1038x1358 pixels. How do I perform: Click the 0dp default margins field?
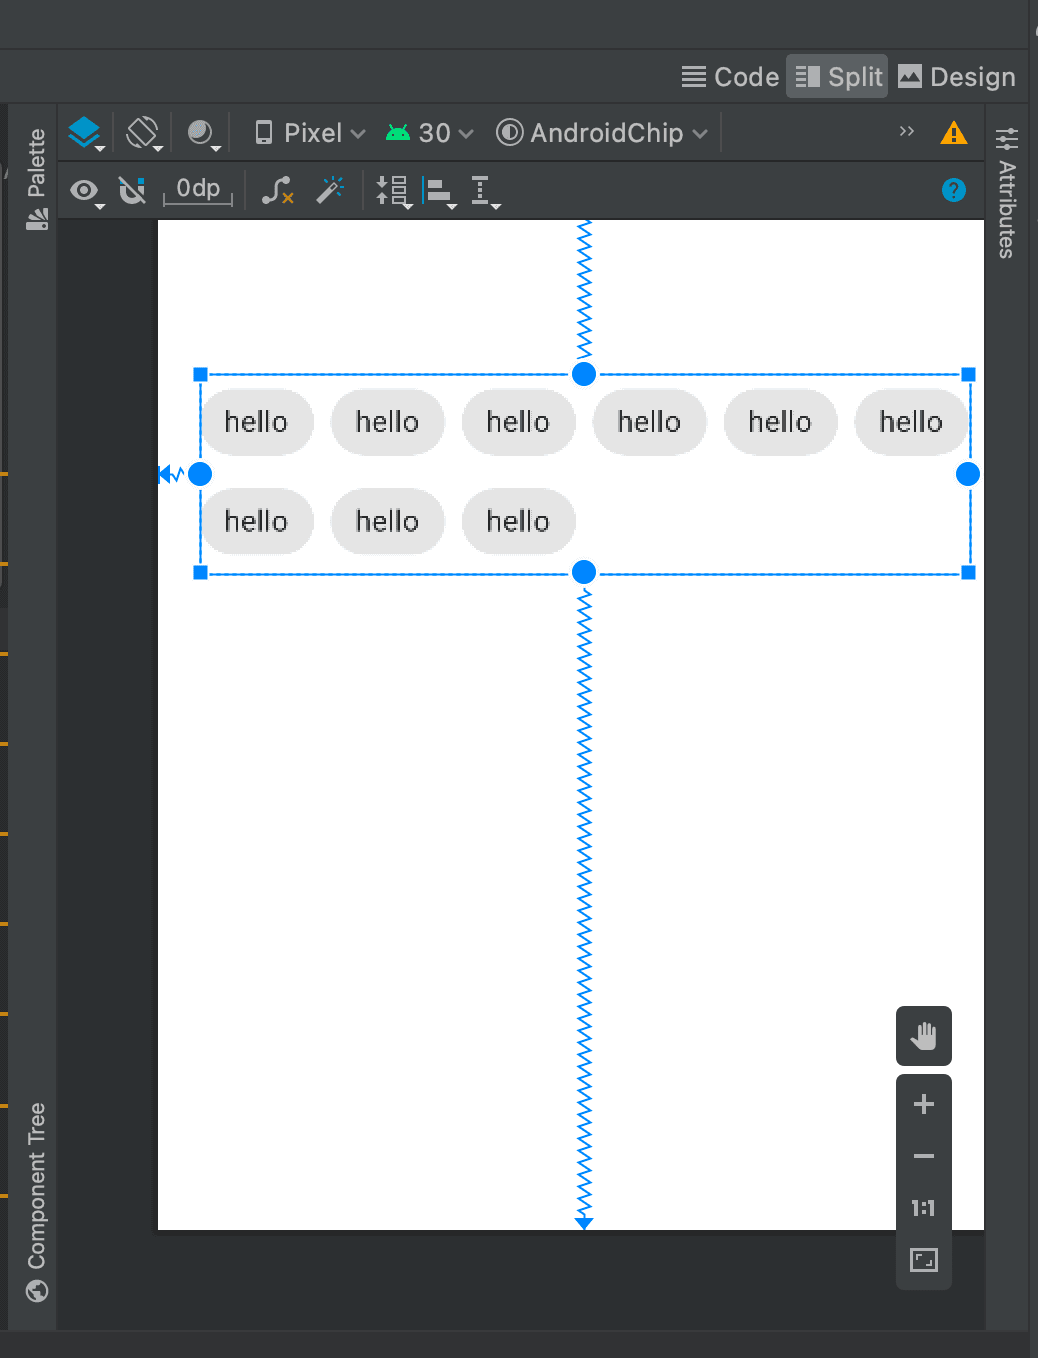[x=198, y=190]
